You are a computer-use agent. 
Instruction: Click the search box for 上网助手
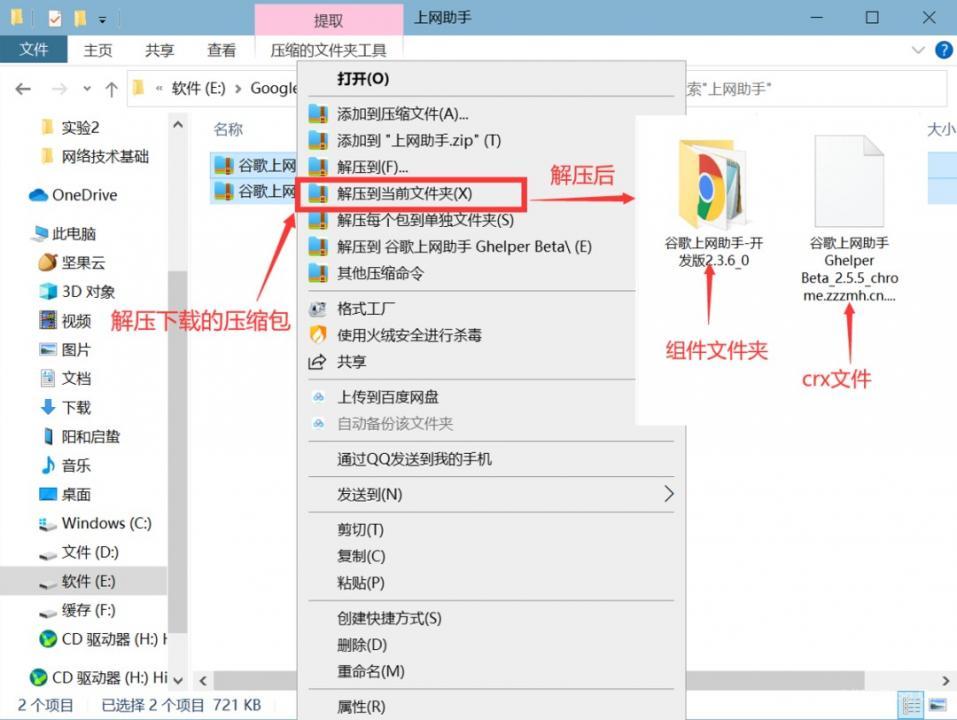(x=815, y=89)
